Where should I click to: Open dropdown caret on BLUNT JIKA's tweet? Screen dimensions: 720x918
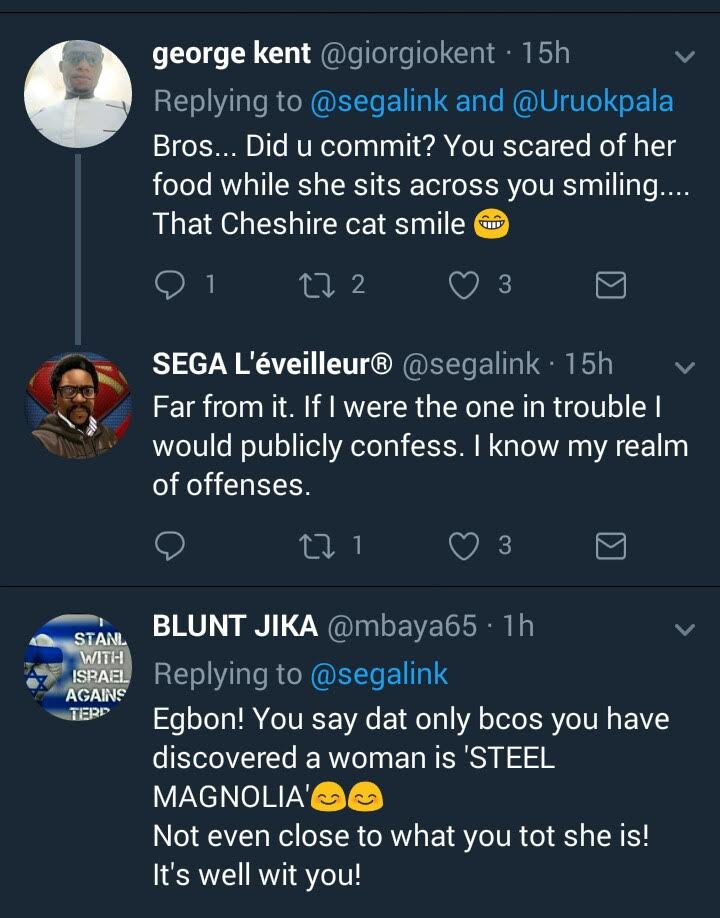coord(685,629)
